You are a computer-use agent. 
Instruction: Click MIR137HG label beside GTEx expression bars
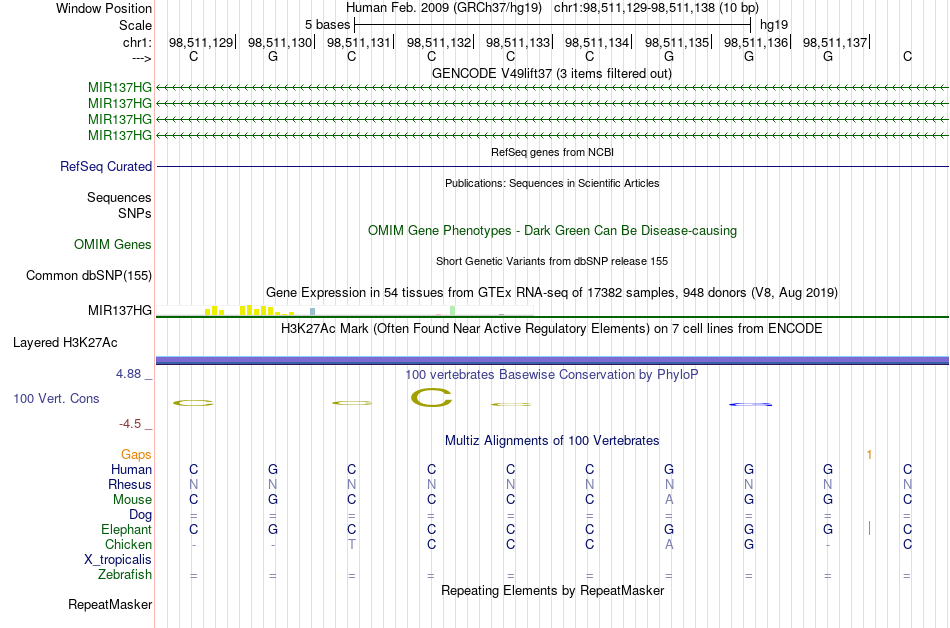pos(119,310)
